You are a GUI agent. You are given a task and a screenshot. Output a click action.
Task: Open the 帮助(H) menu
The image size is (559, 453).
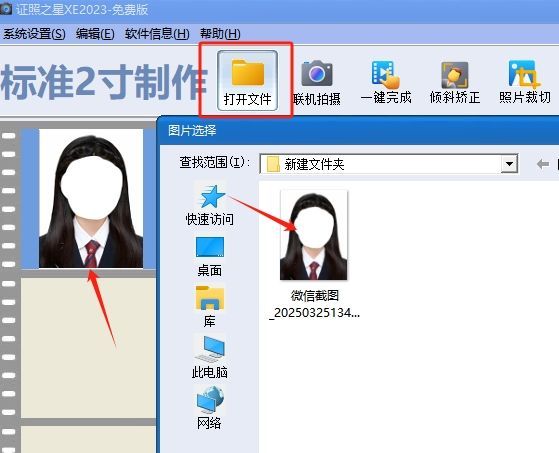[220, 34]
